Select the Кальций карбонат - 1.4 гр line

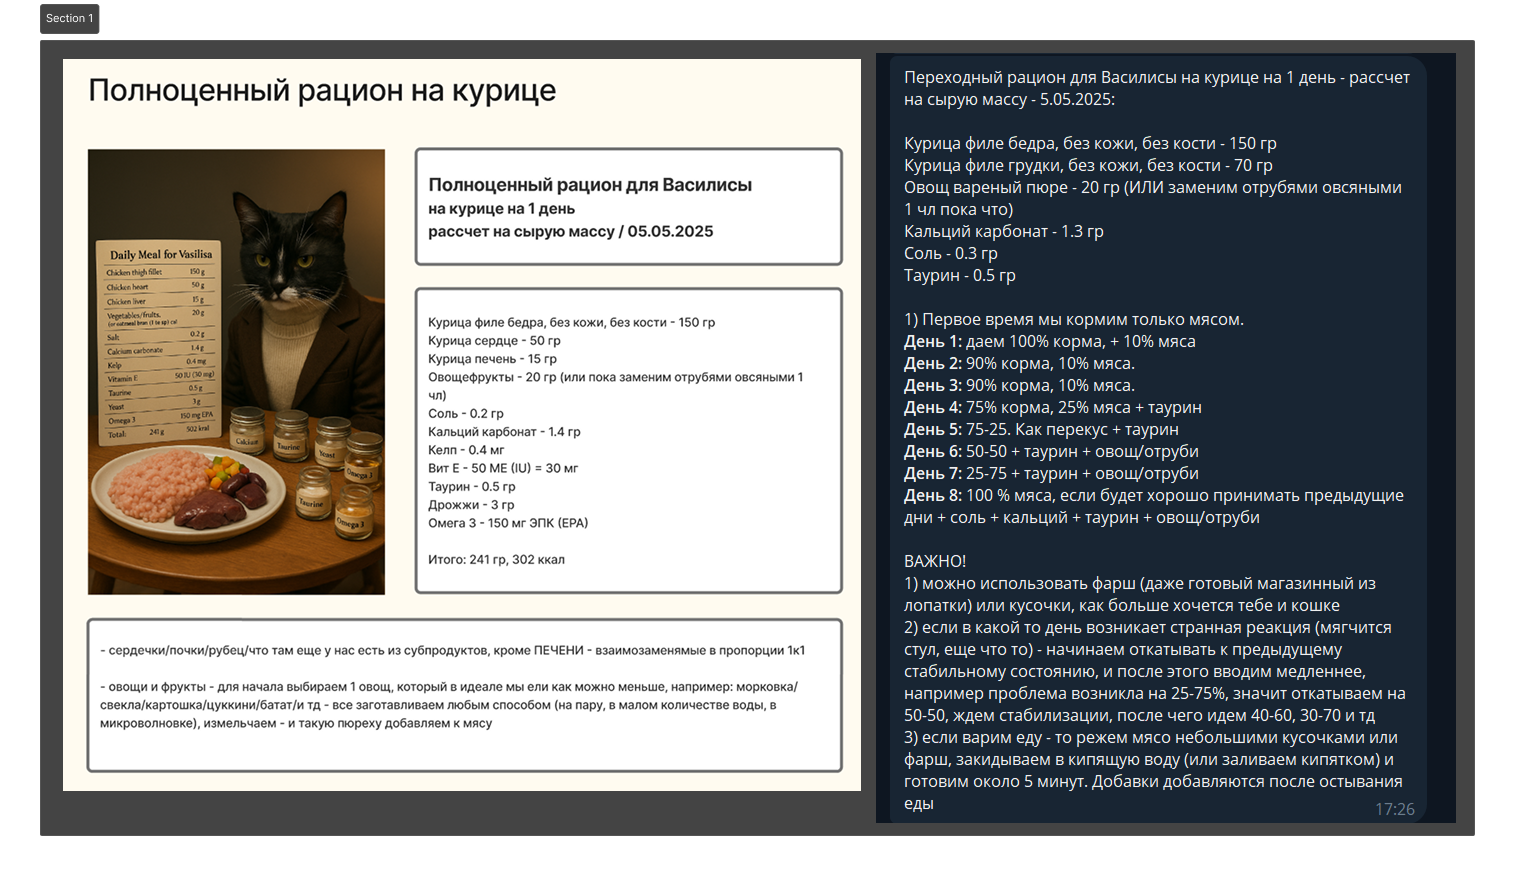pos(504,432)
